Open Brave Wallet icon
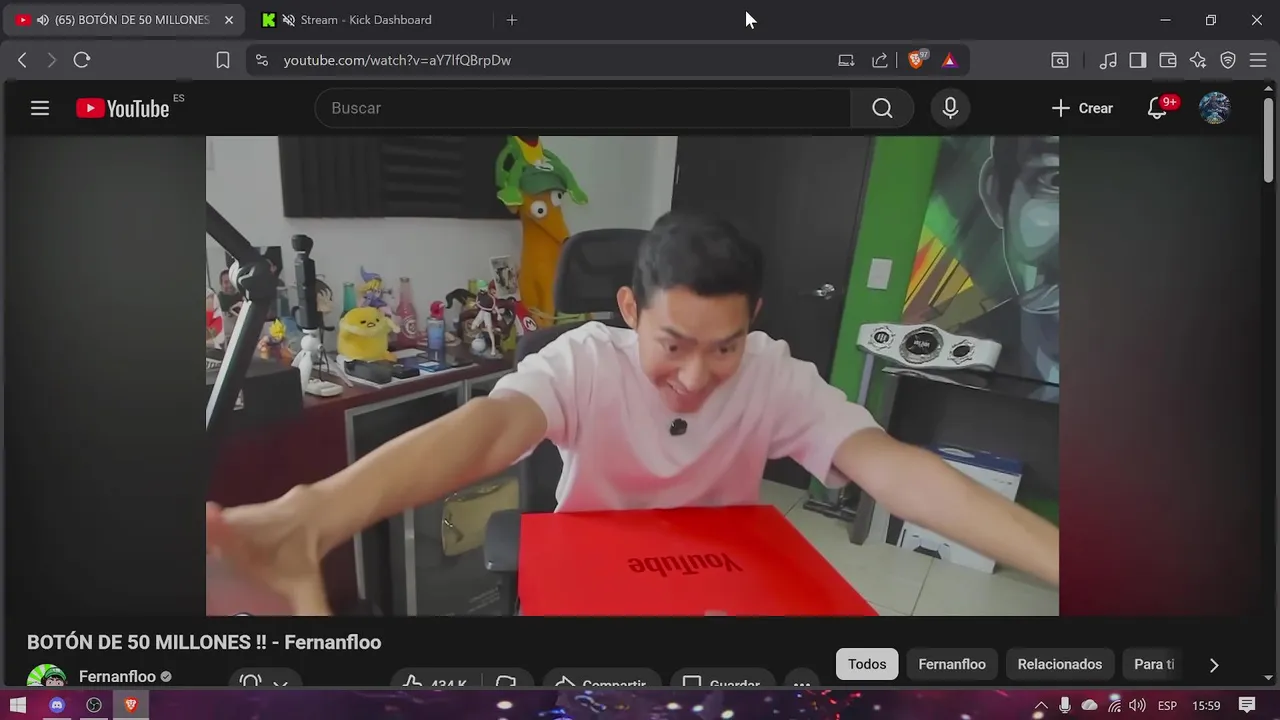 pyautogui.click(x=1168, y=60)
